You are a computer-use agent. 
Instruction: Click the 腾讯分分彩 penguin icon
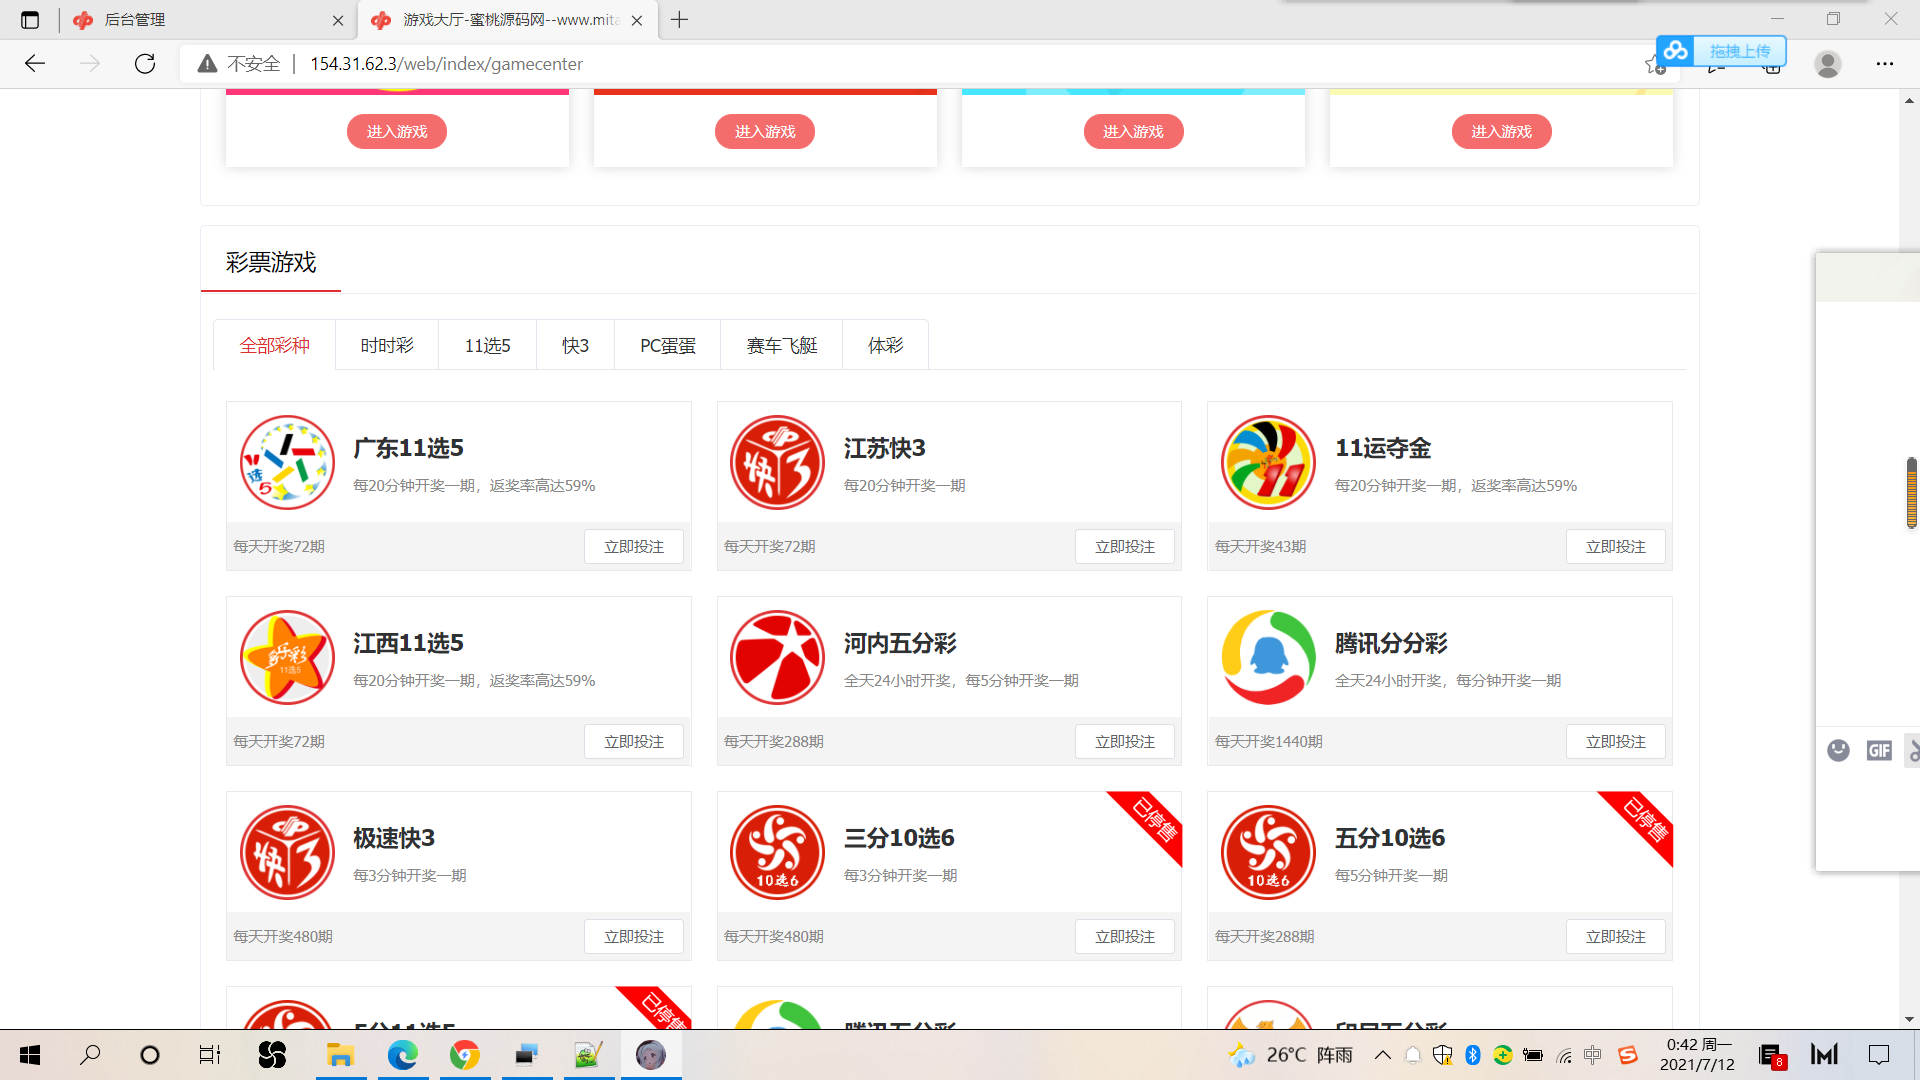coord(1268,658)
